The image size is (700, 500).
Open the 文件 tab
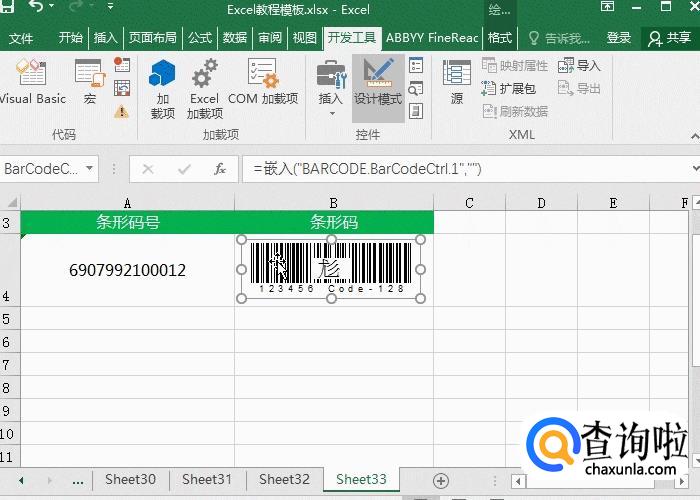click(x=21, y=38)
